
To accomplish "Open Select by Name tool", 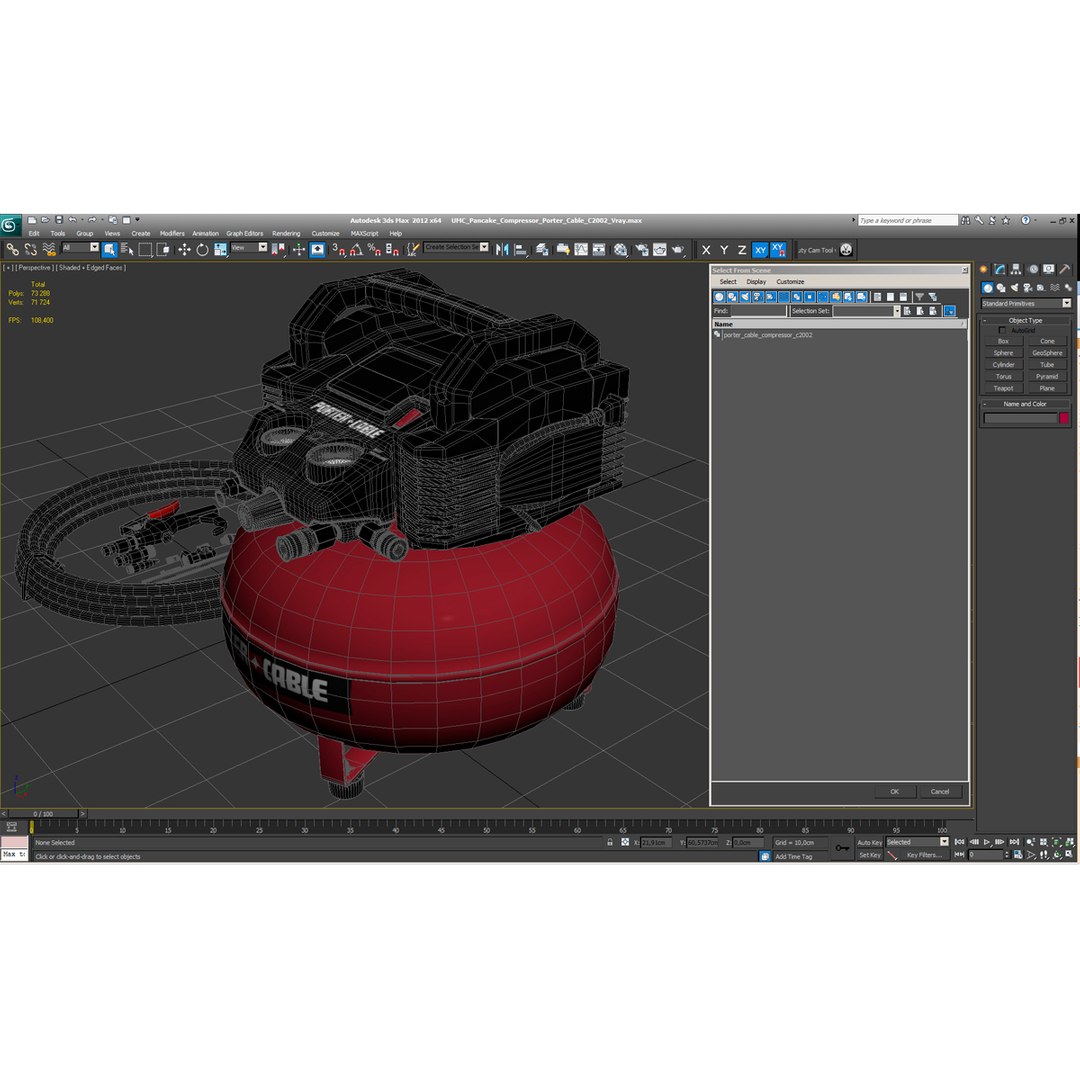I will click(x=127, y=249).
